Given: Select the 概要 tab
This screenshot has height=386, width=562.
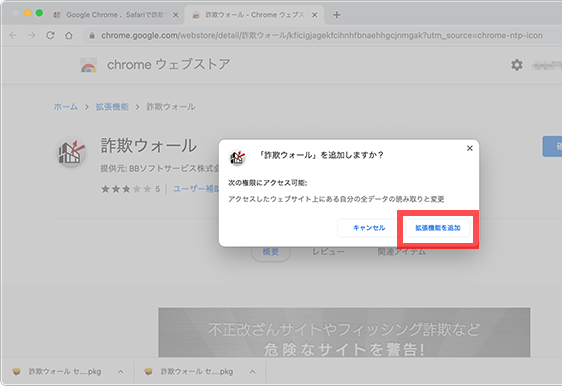Looking at the screenshot, I should pos(271,252).
